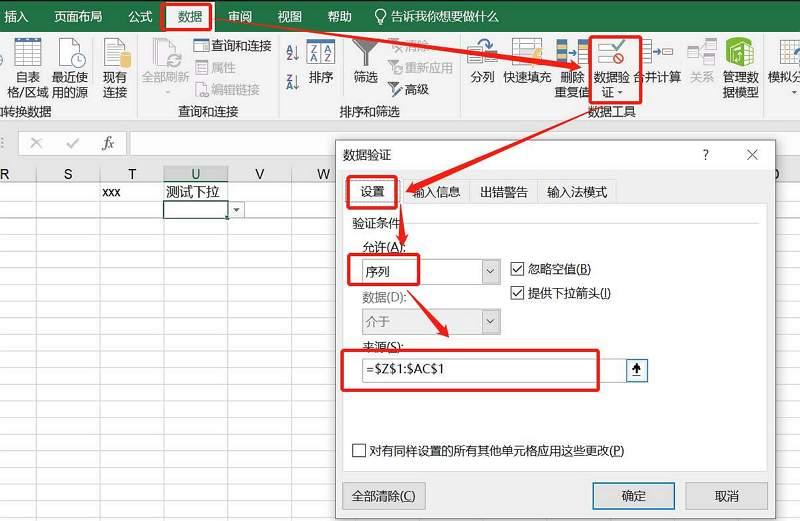The image size is (800, 521).
Task: Sort descending with the Z-A icon
Action: click(292, 82)
